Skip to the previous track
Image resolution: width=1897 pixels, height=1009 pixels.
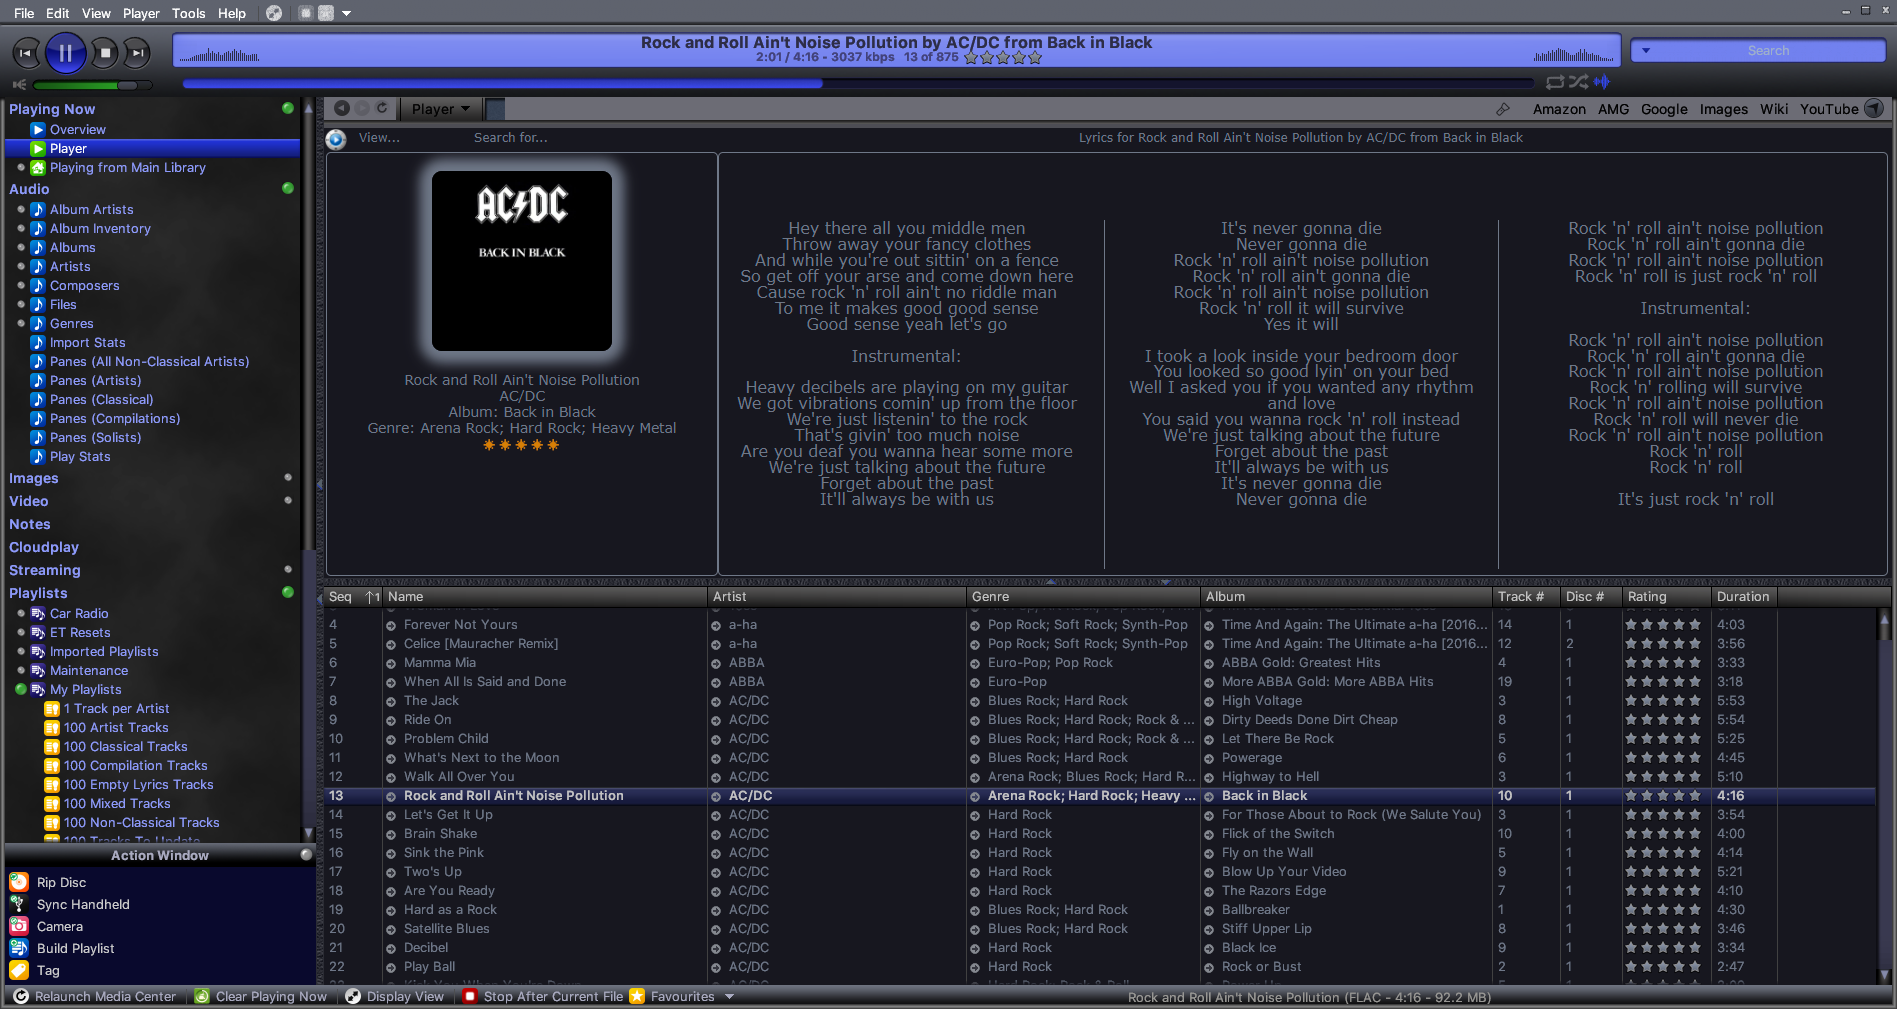(26, 53)
